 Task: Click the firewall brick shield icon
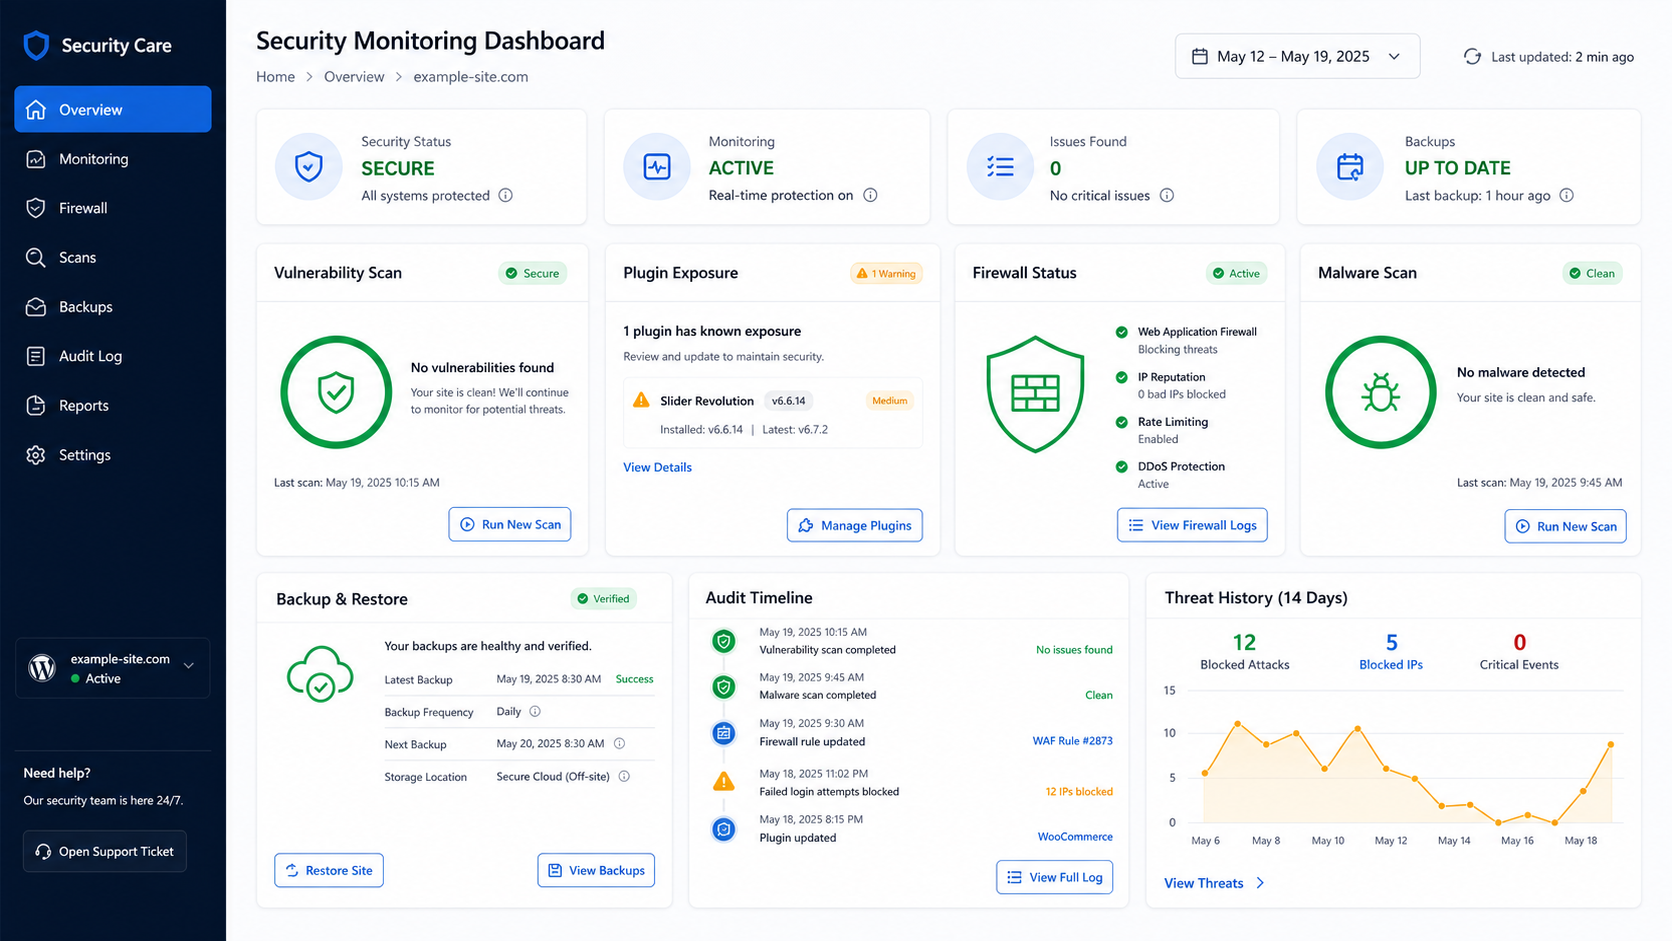point(1035,394)
